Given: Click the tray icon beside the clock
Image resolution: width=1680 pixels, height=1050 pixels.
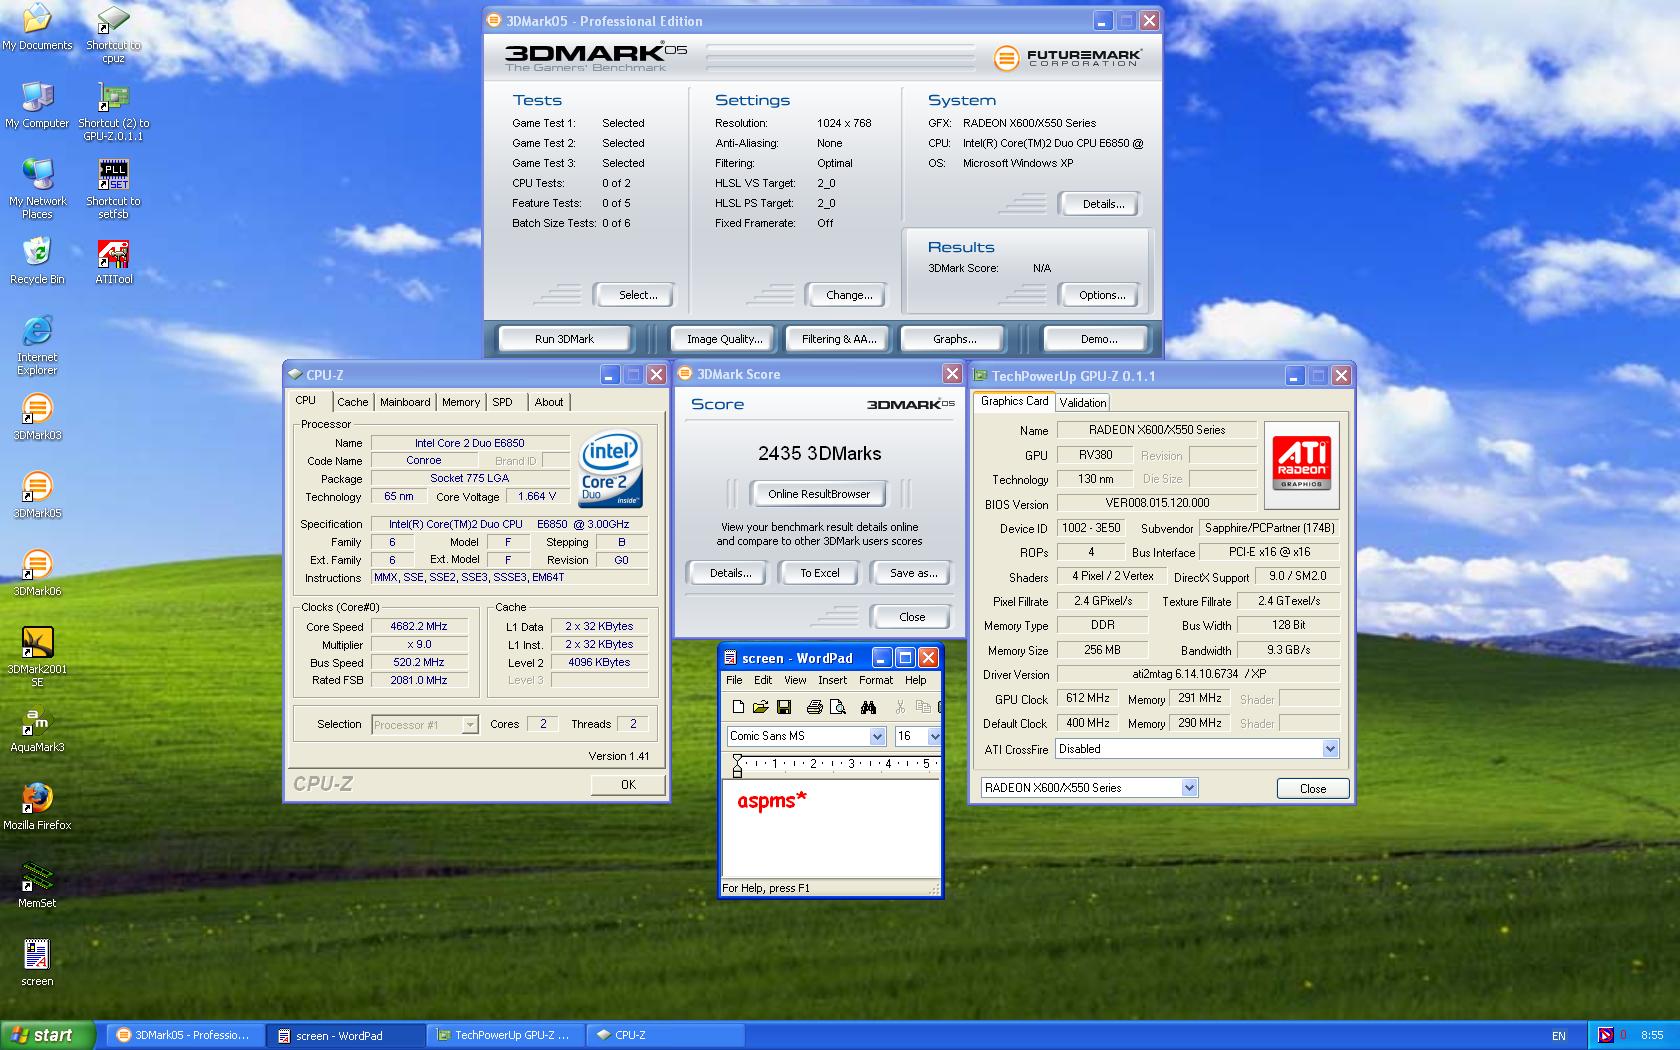Looking at the screenshot, I should pos(1606,1035).
